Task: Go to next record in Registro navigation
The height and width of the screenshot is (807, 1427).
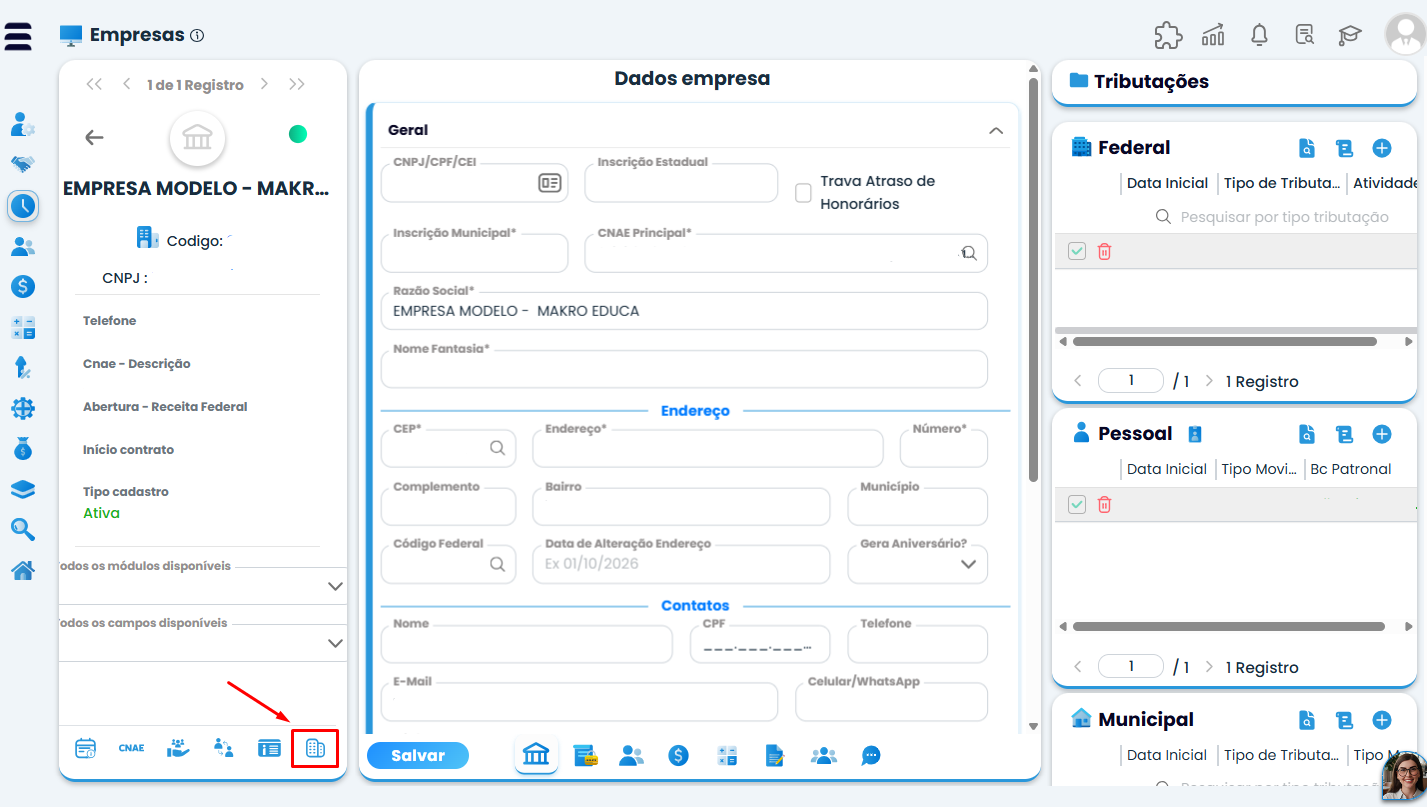Action: (264, 84)
